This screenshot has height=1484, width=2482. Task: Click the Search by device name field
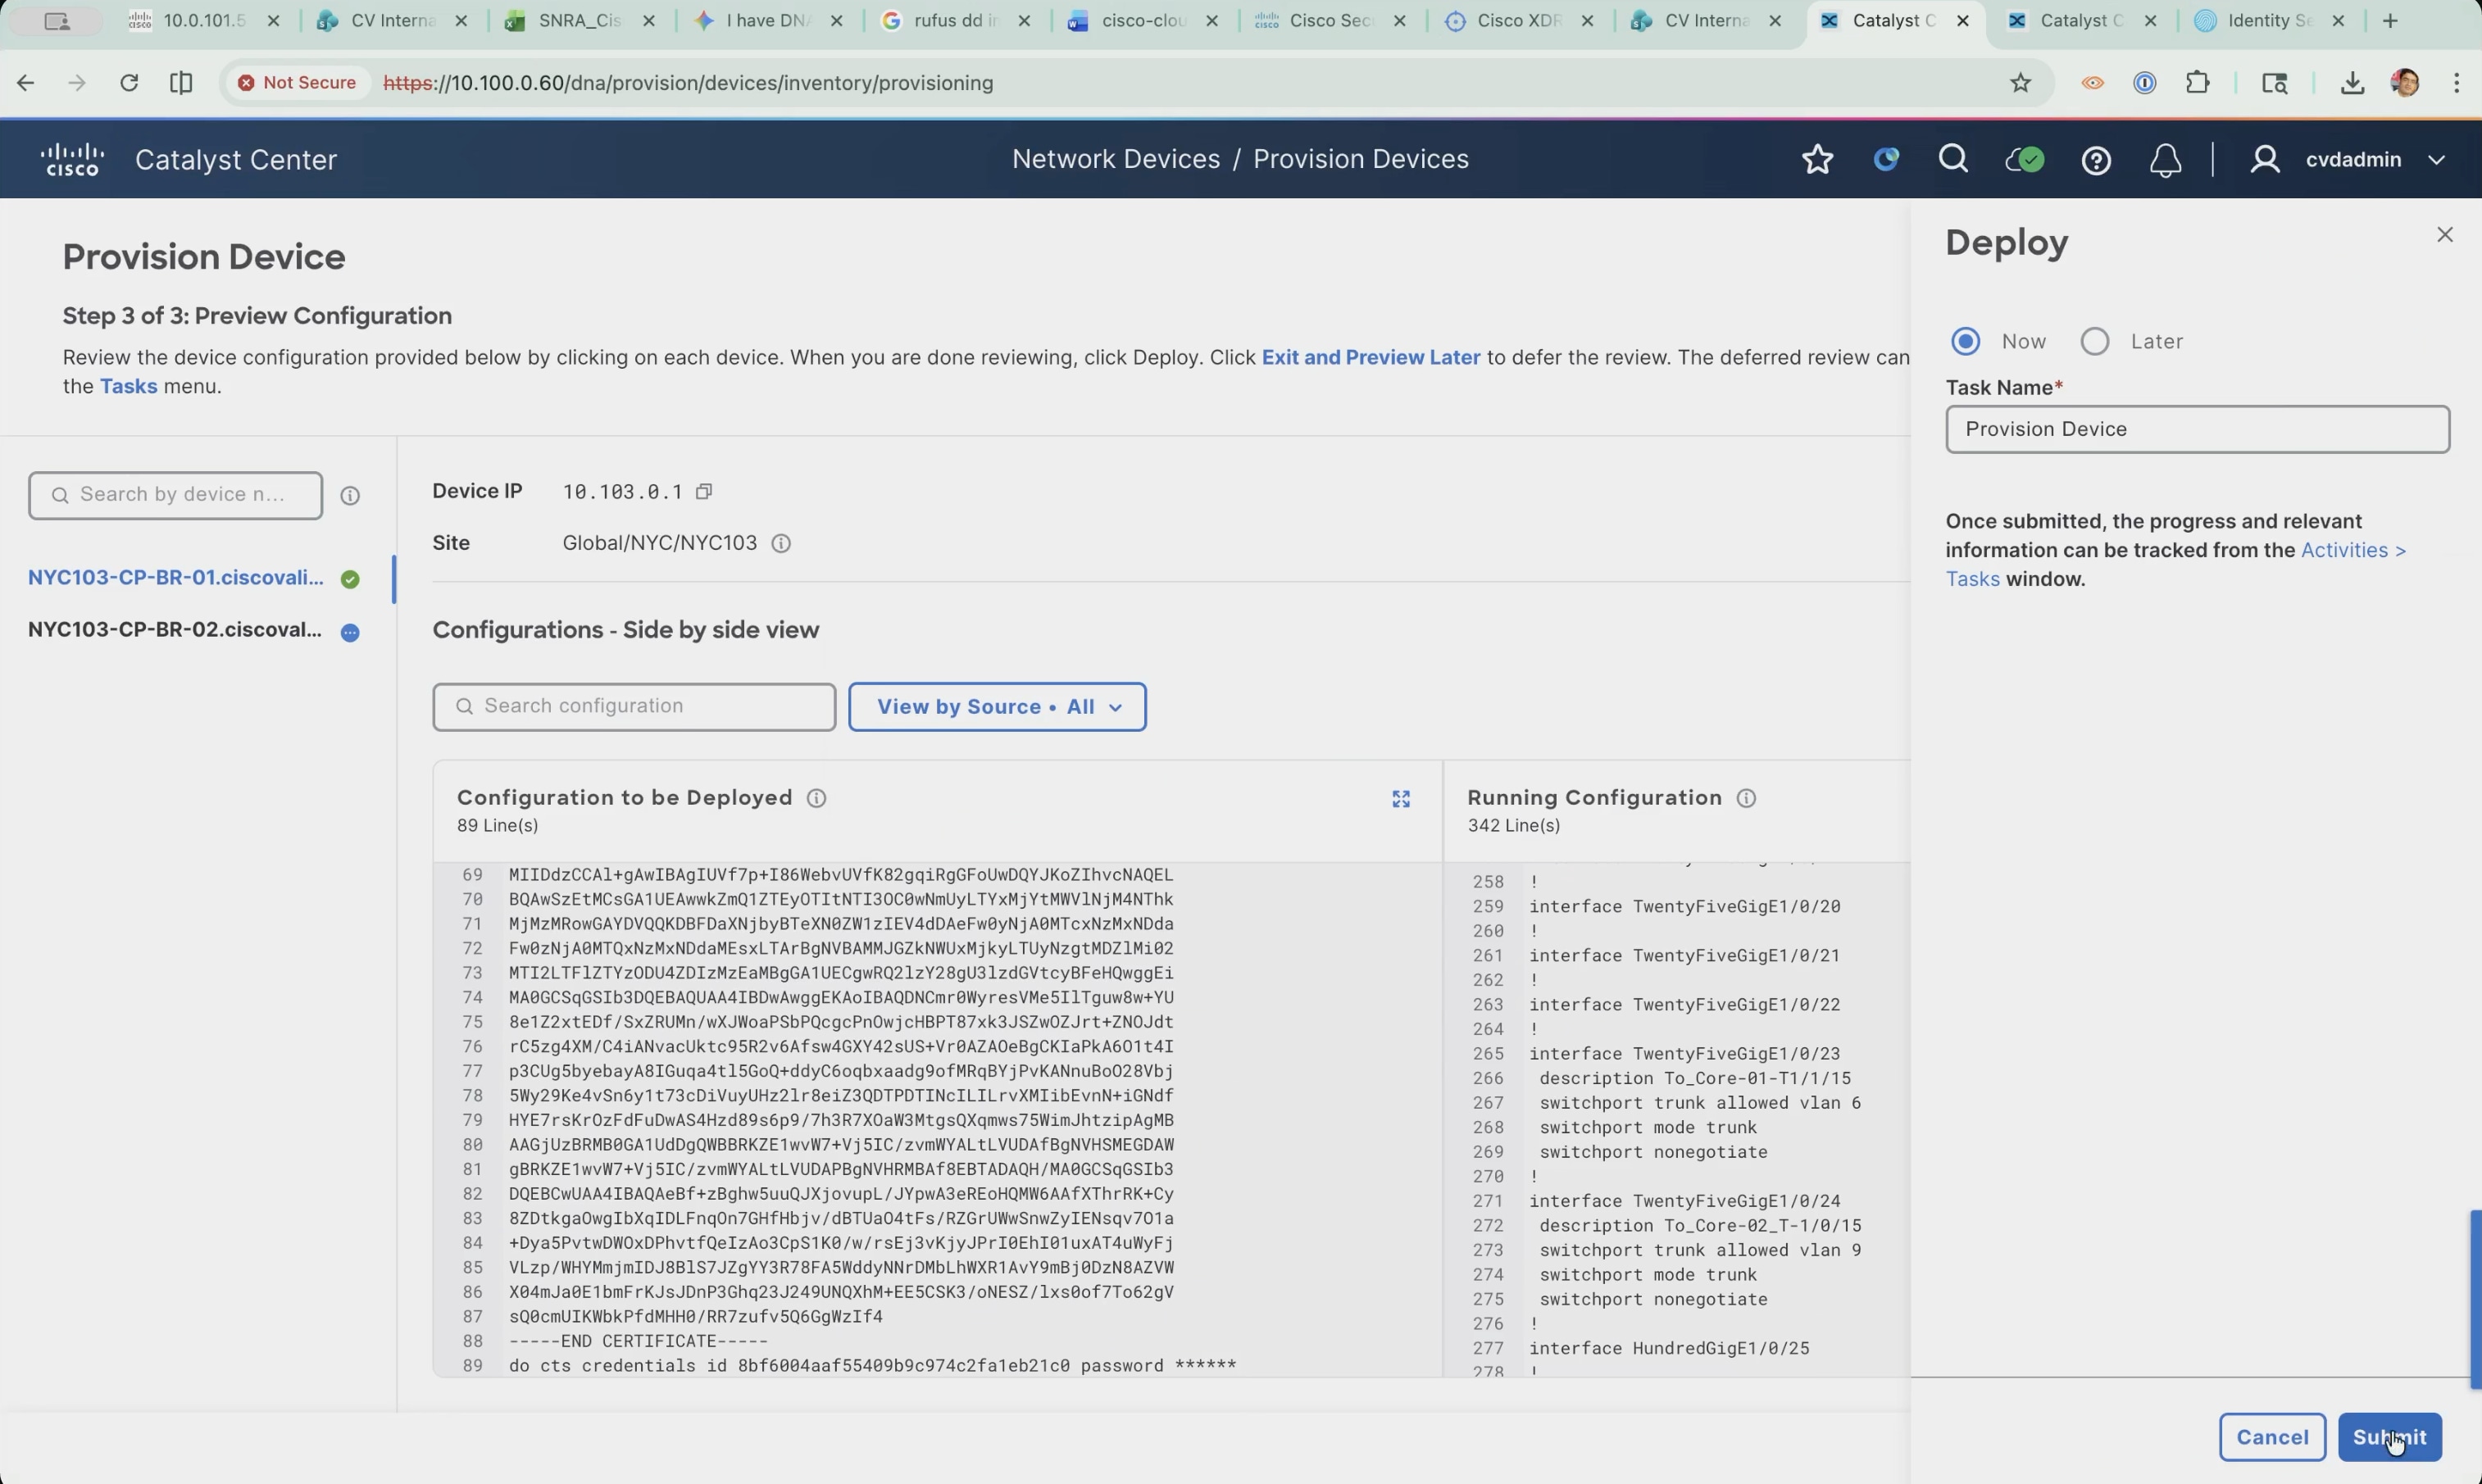[x=175, y=495]
